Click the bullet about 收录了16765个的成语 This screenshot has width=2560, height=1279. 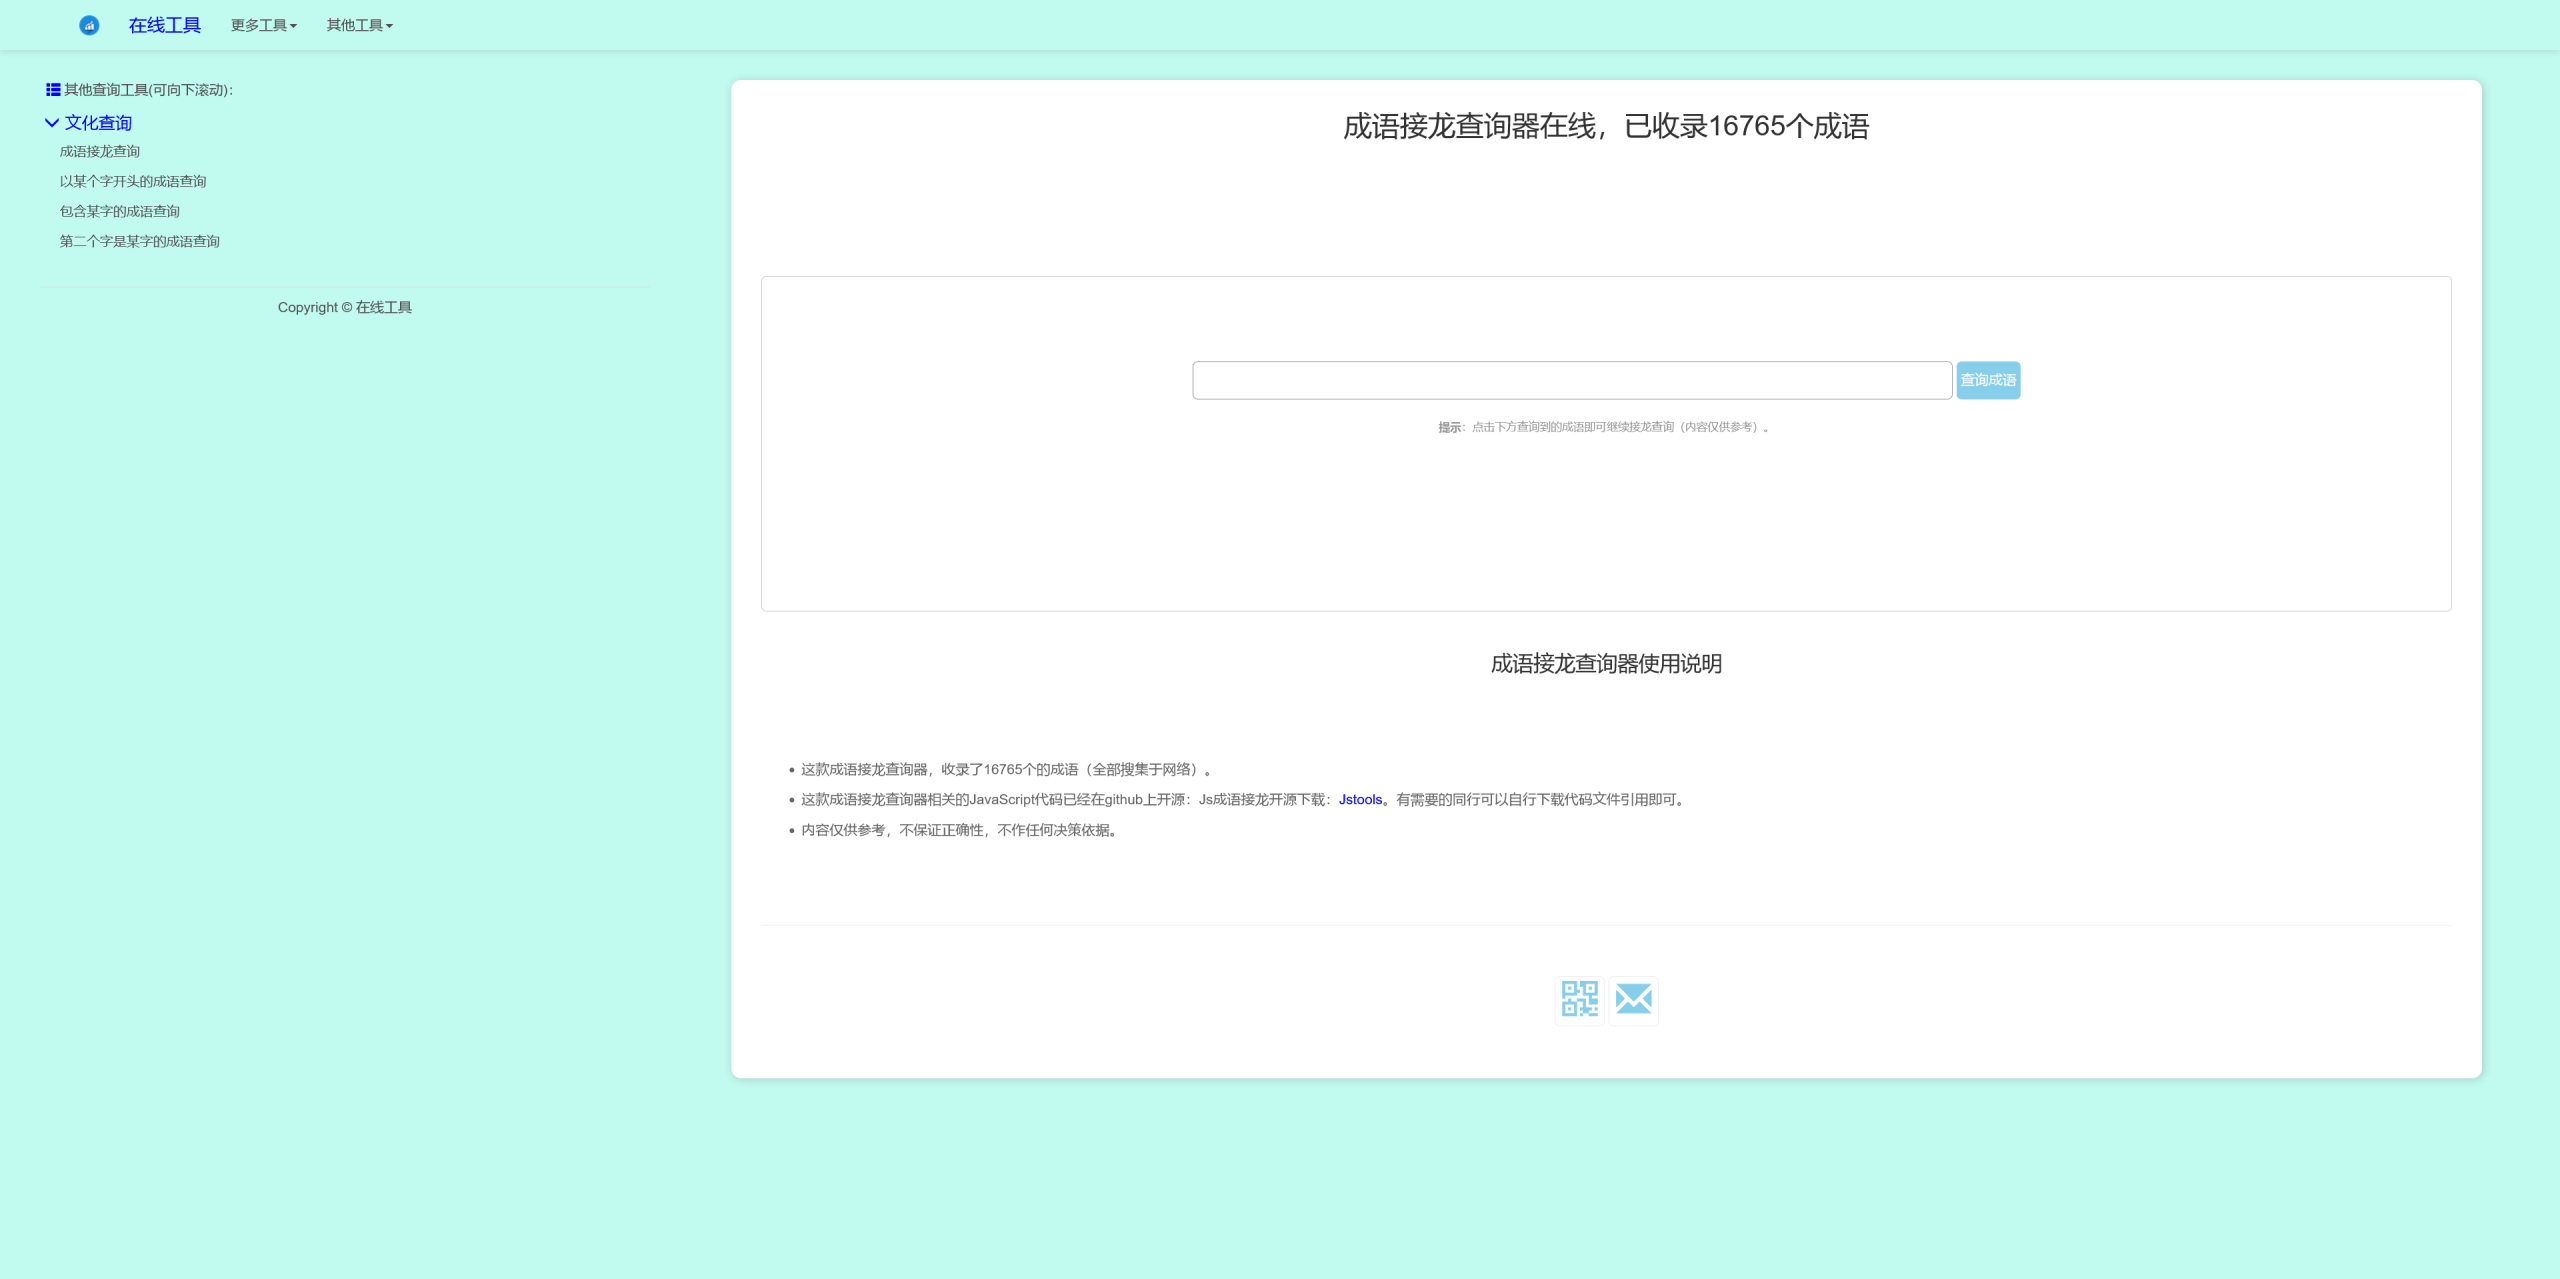tap(1007, 770)
